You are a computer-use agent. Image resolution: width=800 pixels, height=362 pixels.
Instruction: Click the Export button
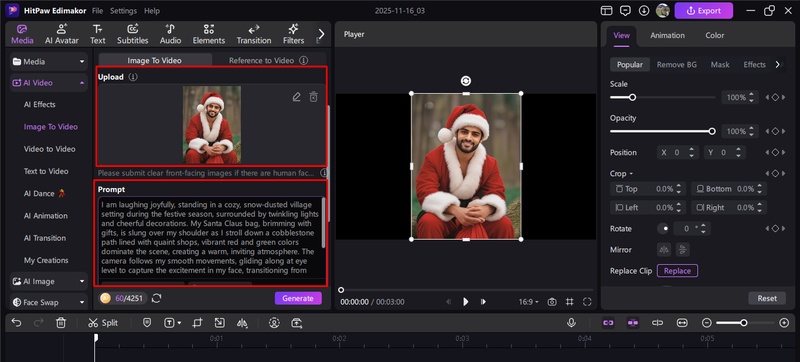point(704,11)
